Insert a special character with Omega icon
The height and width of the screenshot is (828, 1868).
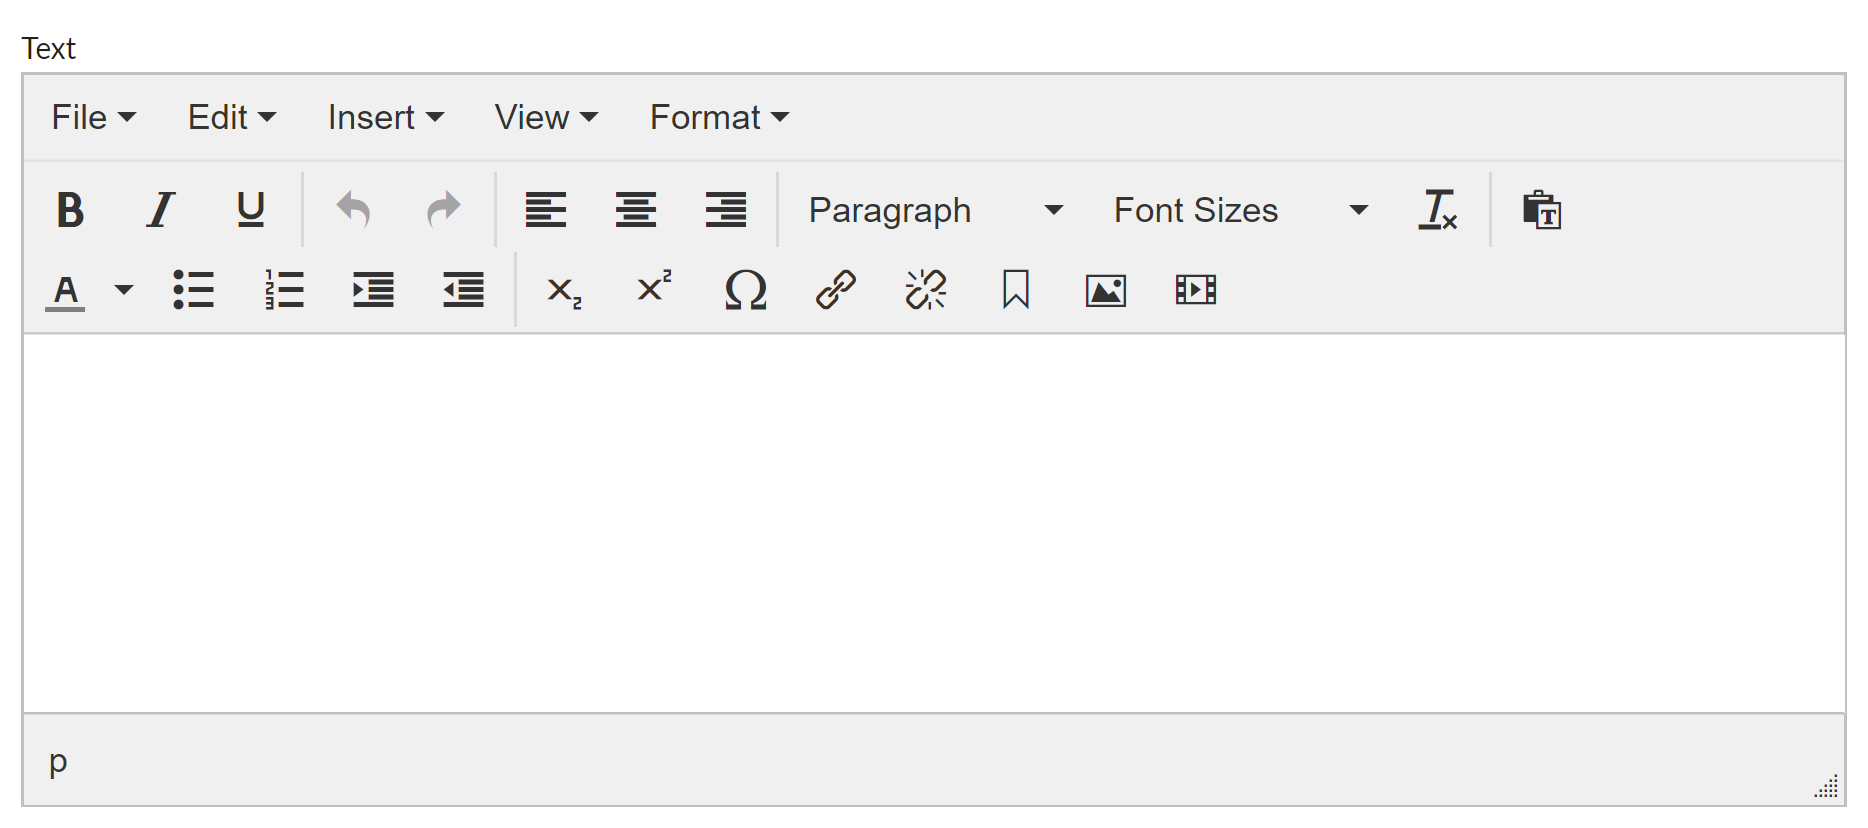[745, 291]
